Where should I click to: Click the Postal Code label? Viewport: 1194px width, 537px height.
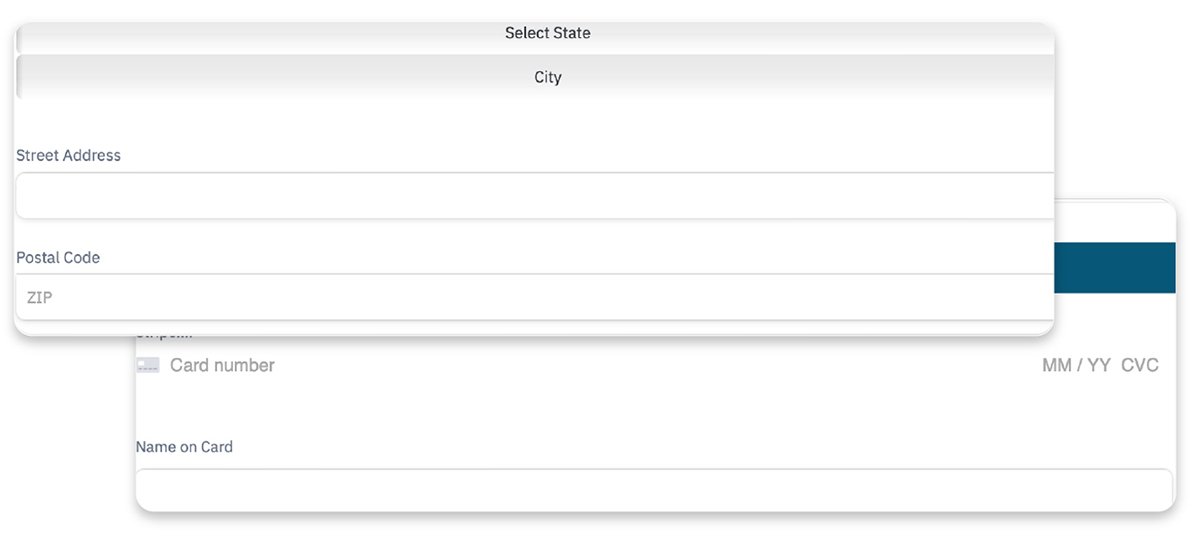(58, 258)
